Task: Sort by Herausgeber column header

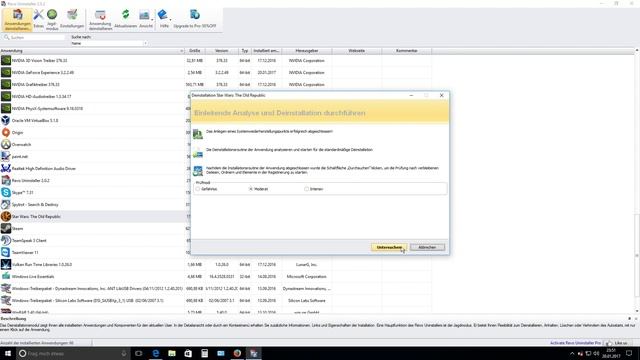Action: click(x=307, y=51)
